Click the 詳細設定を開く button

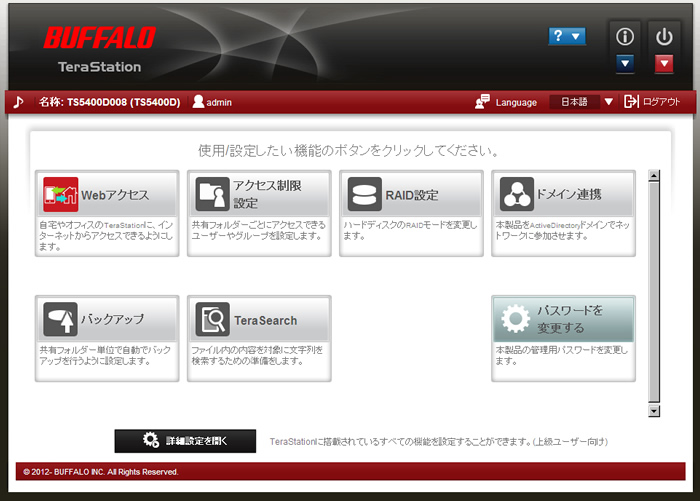(185, 441)
